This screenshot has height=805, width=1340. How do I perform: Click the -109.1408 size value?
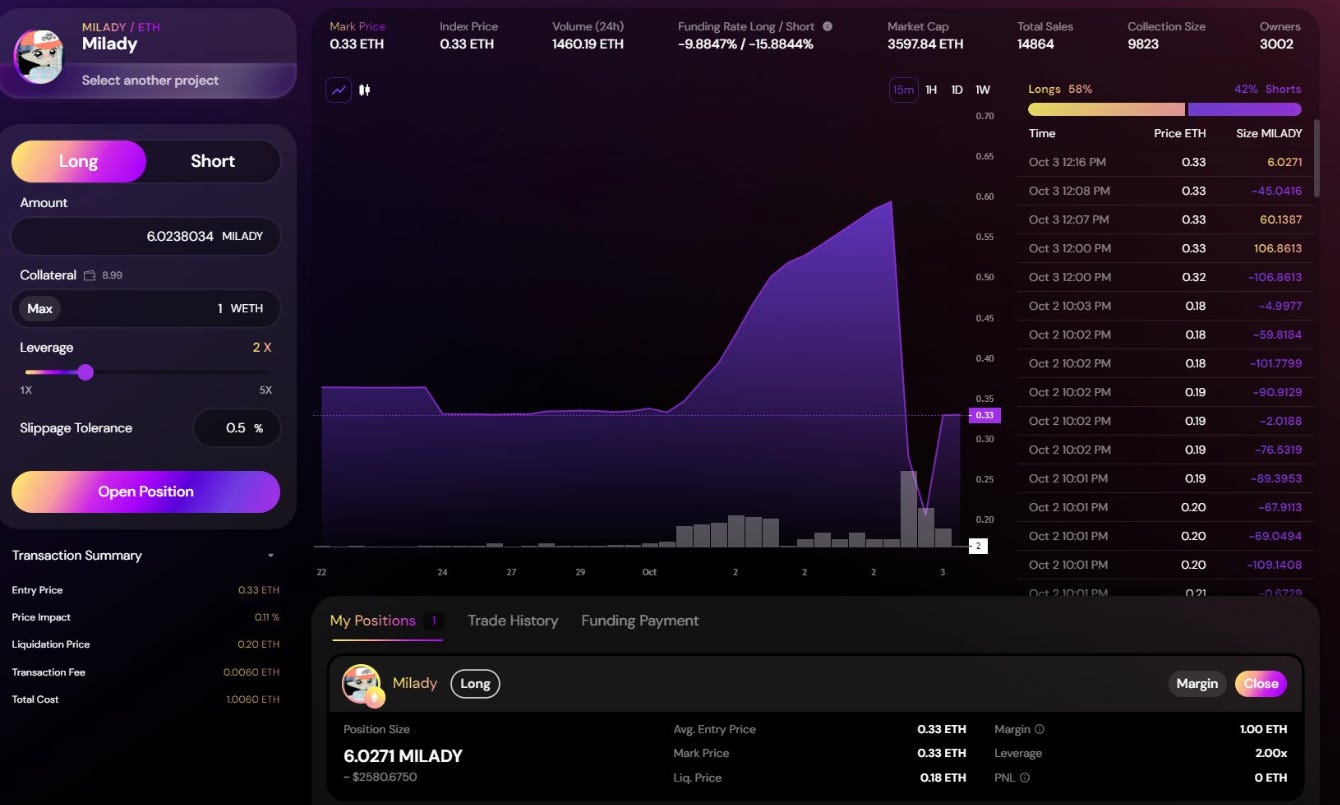point(1275,565)
